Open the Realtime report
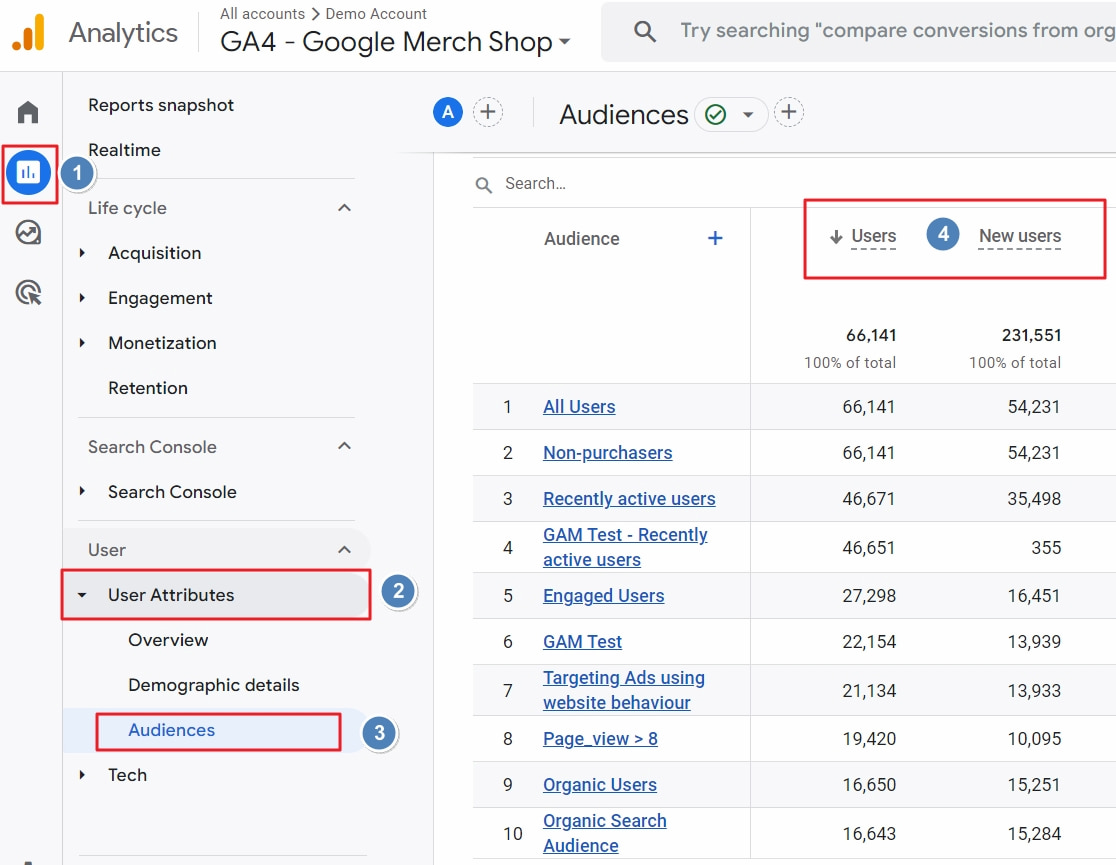Image resolution: width=1116 pixels, height=865 pixels. pos(124,150)
